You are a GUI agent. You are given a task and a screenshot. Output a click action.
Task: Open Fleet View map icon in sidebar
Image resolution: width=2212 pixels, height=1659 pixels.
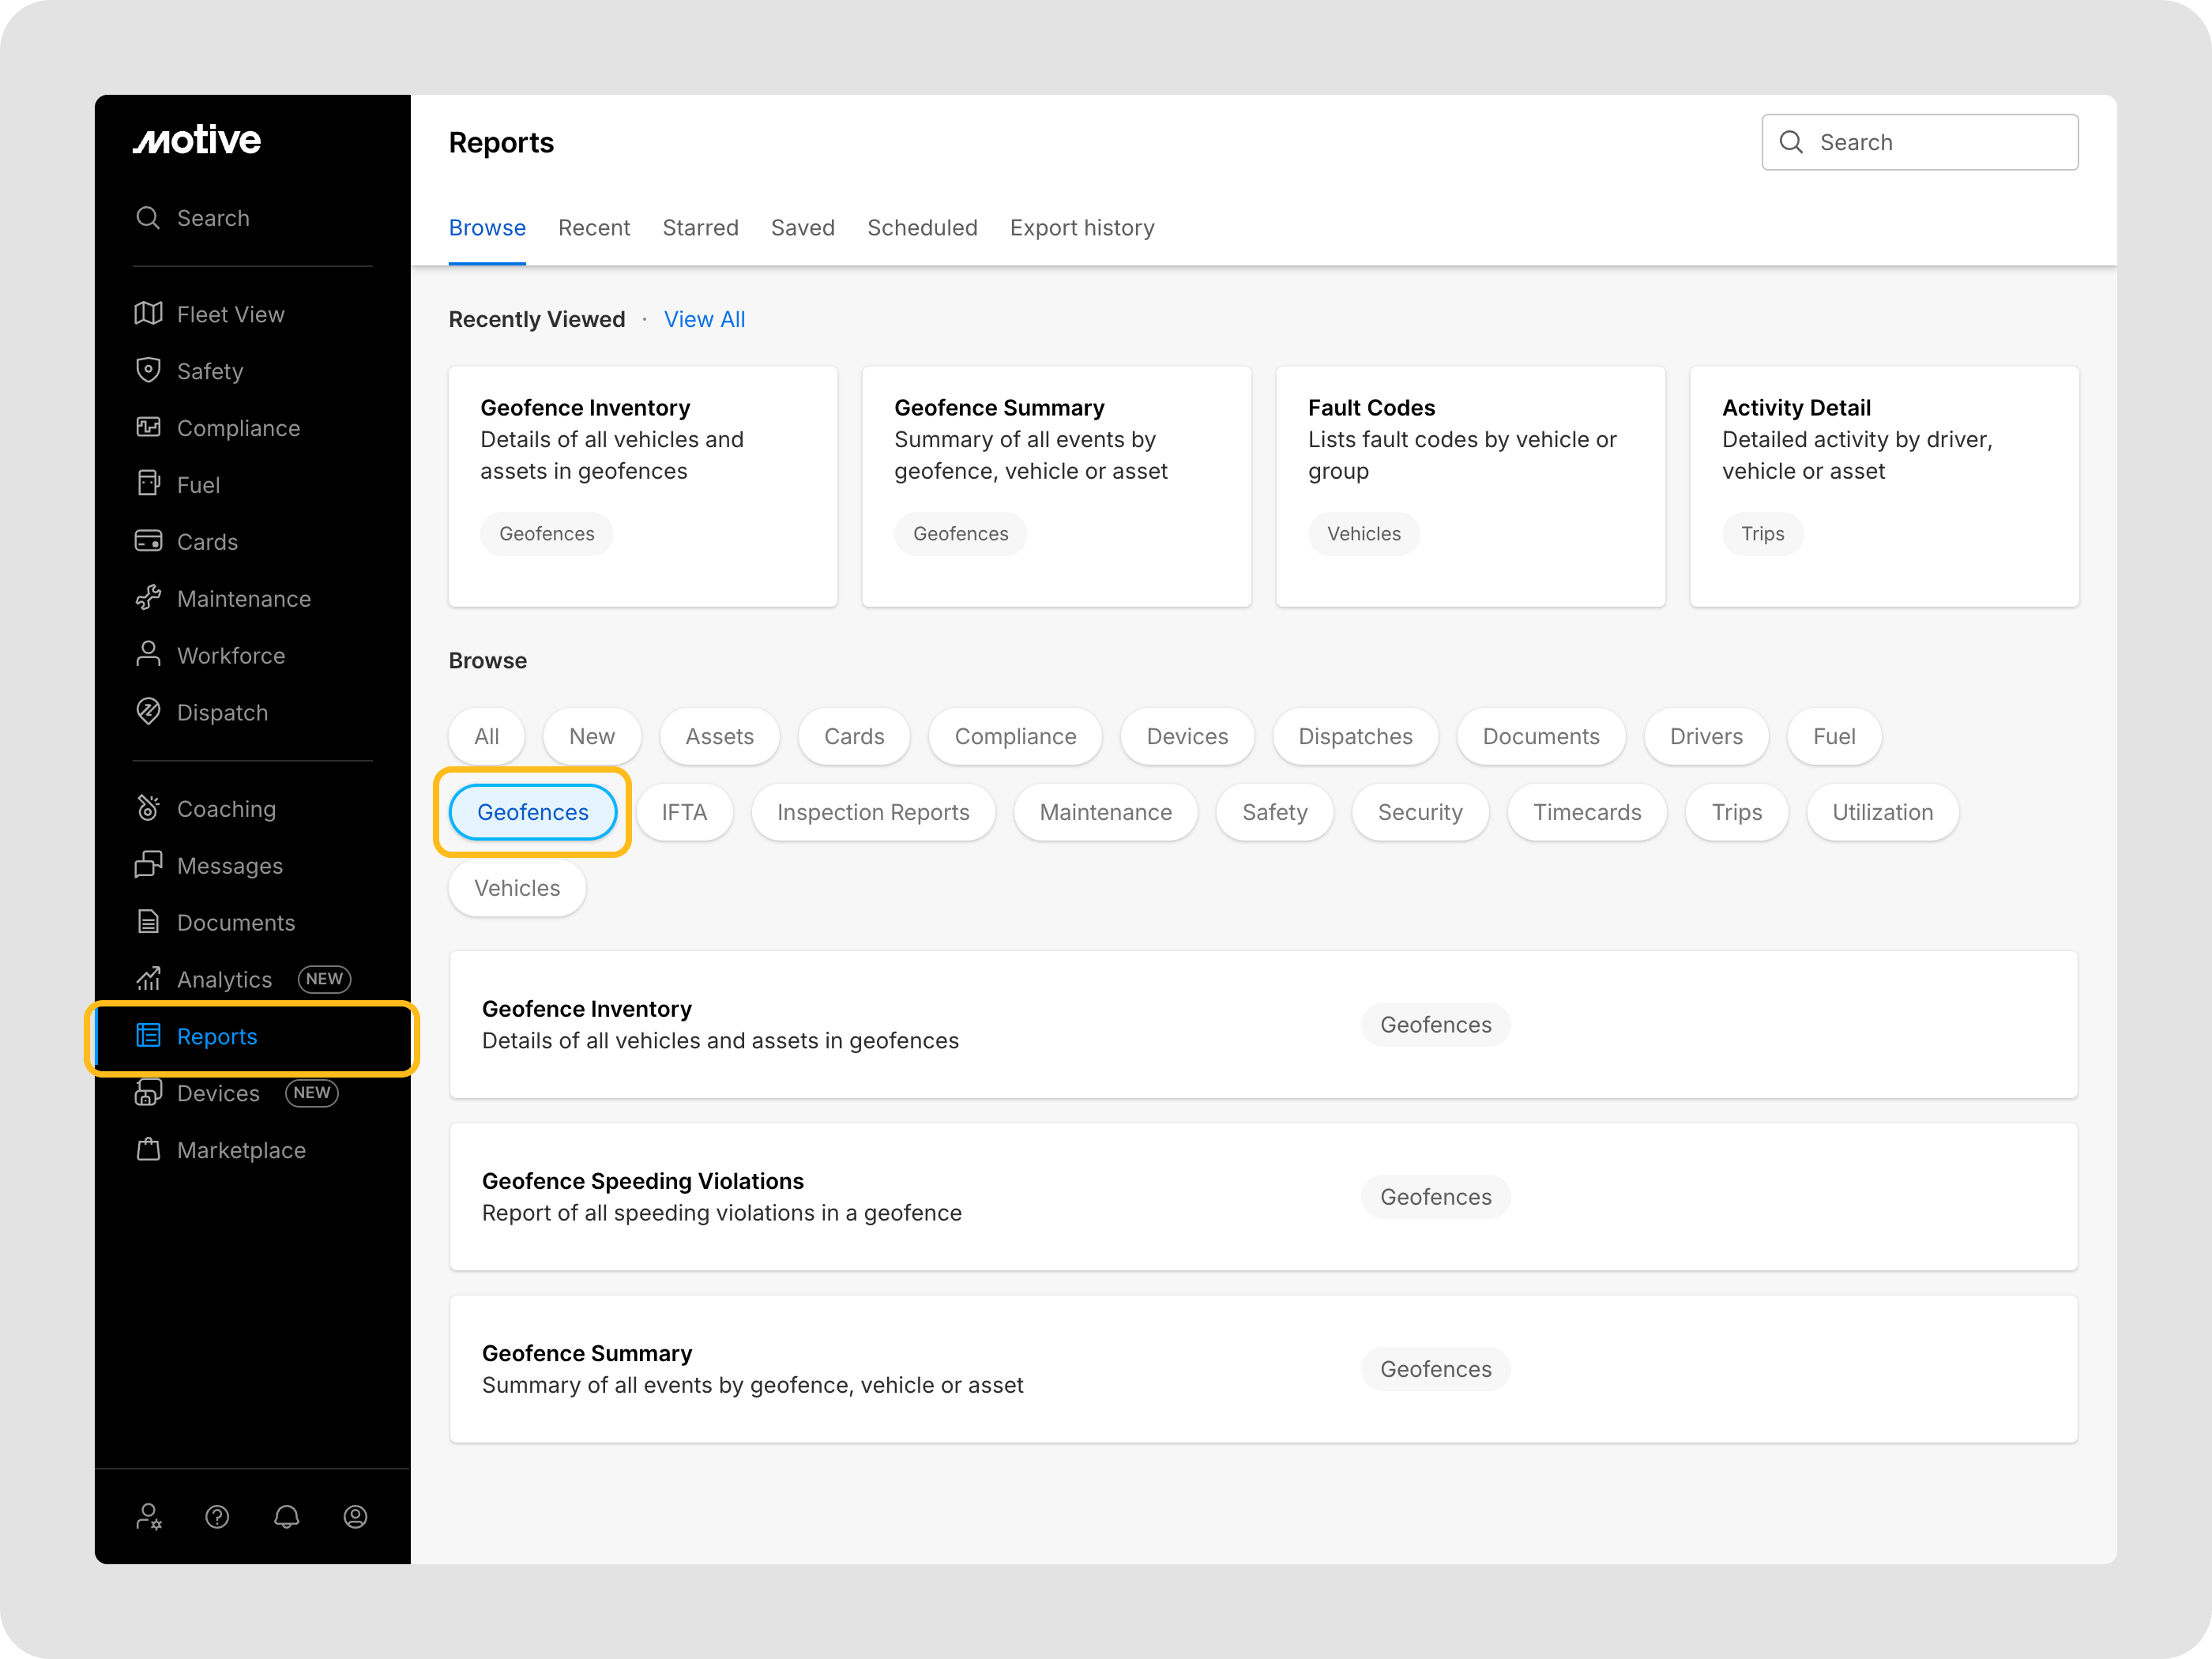tap(148, 314)
